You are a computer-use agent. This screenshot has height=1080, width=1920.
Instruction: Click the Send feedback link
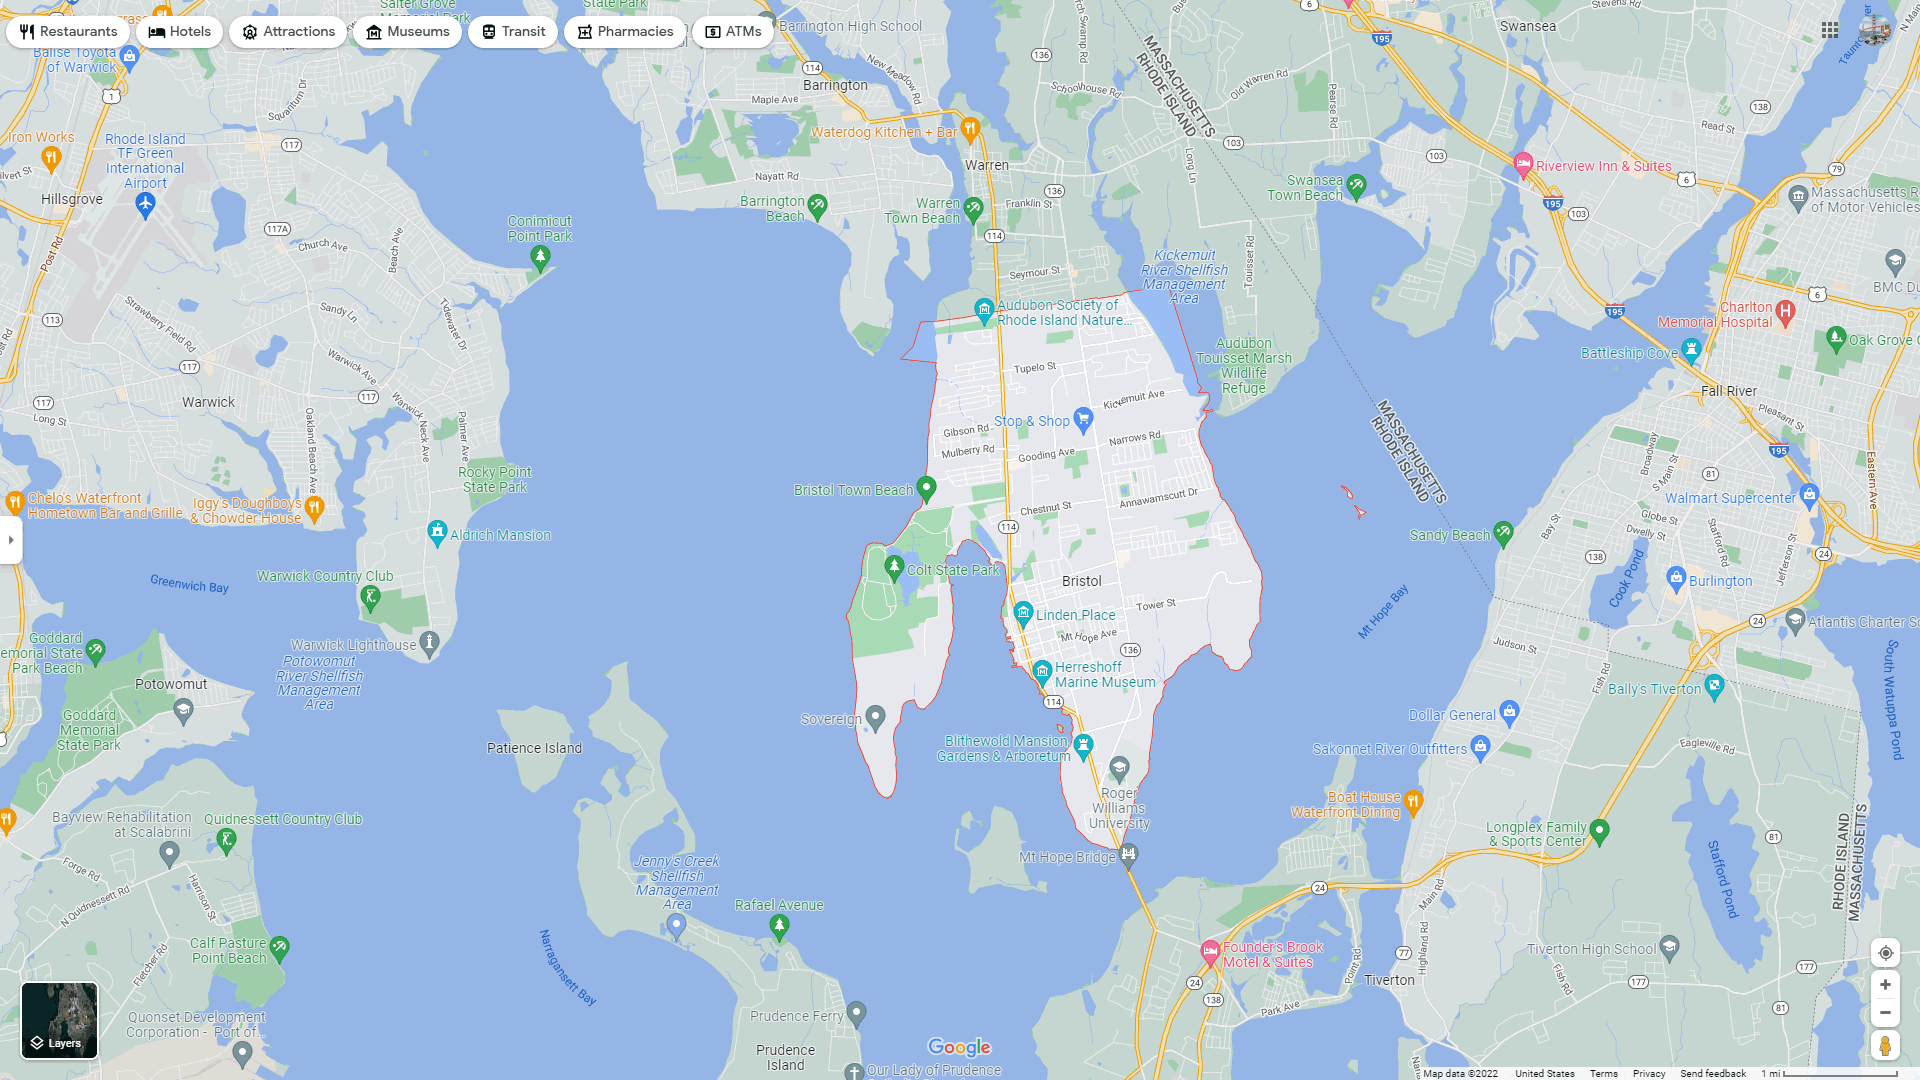pyautogui.click(x=1713, y=1073)
